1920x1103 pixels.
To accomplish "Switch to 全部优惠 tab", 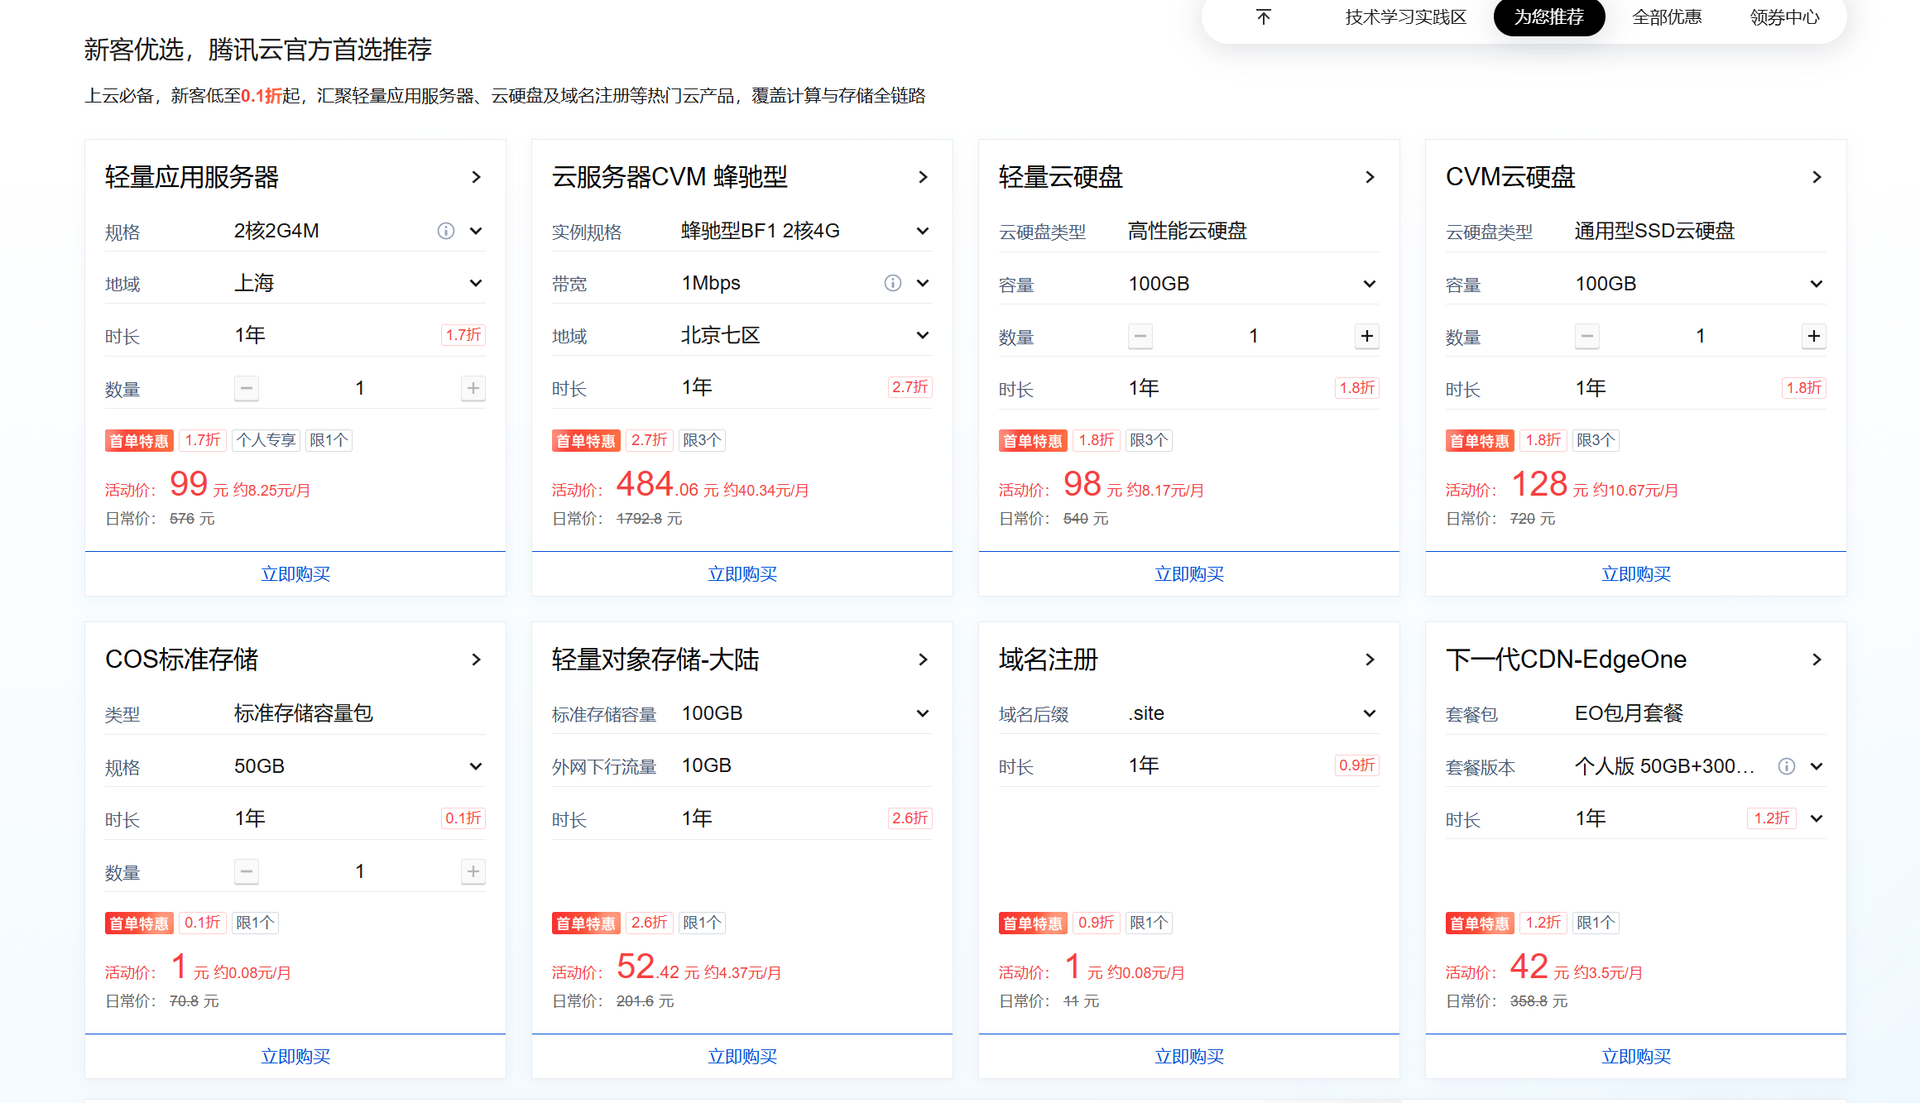I will click(x=1667, y=17).
